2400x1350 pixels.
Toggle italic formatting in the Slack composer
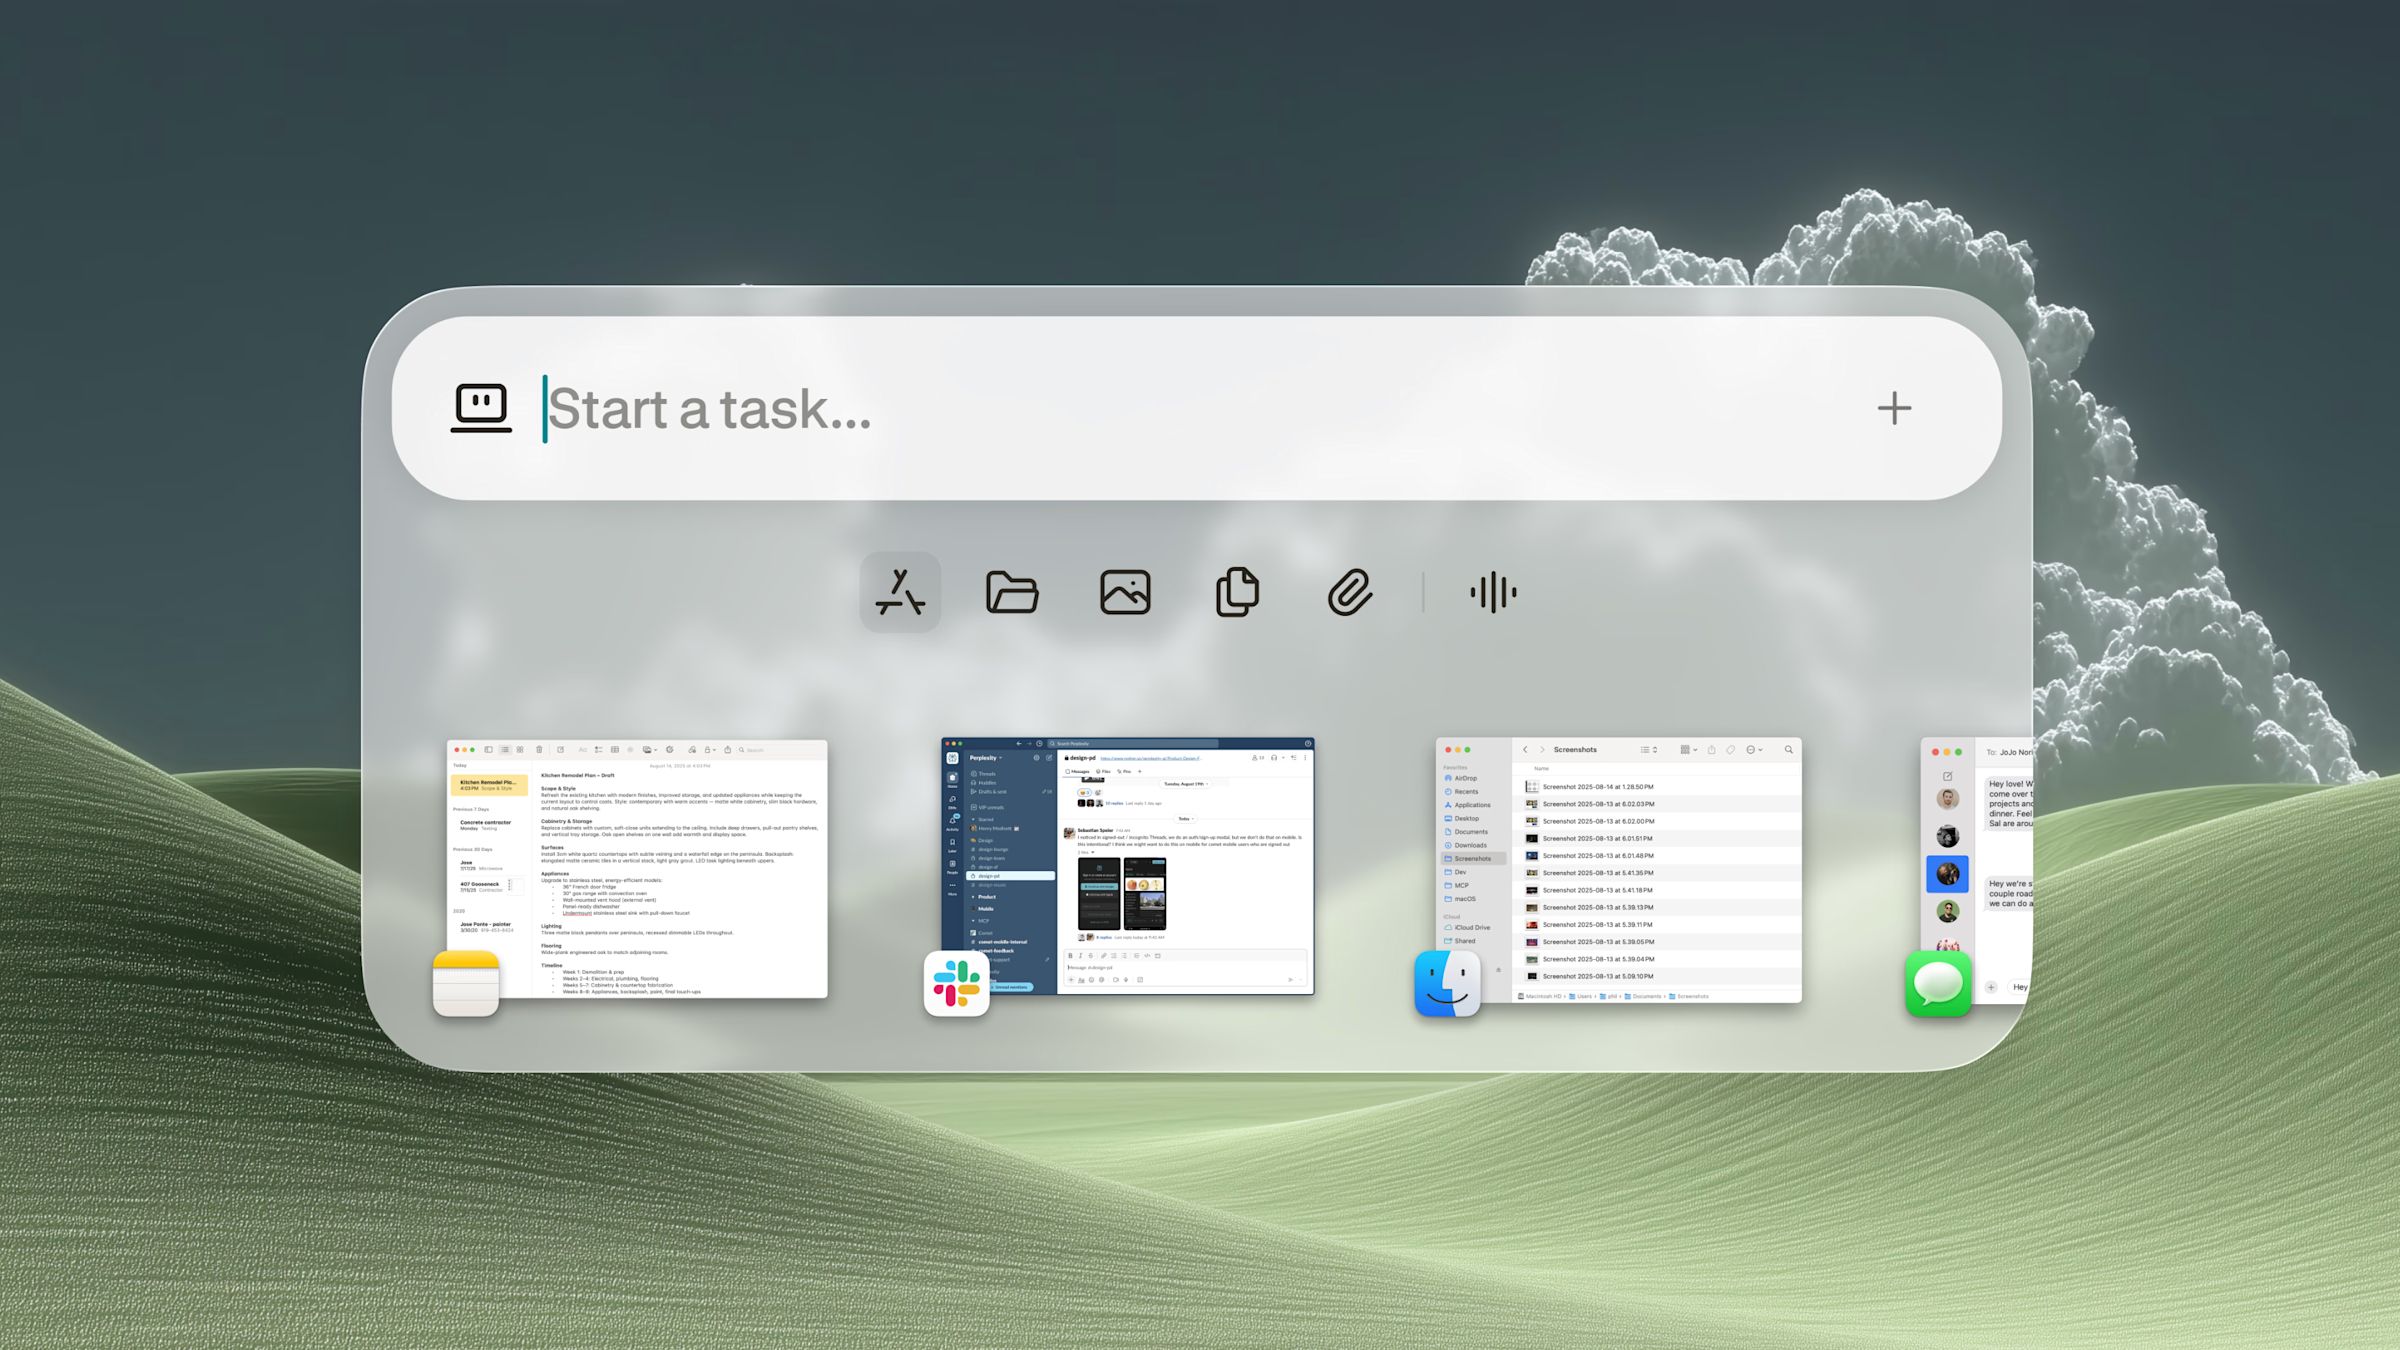pos(1081,956)
